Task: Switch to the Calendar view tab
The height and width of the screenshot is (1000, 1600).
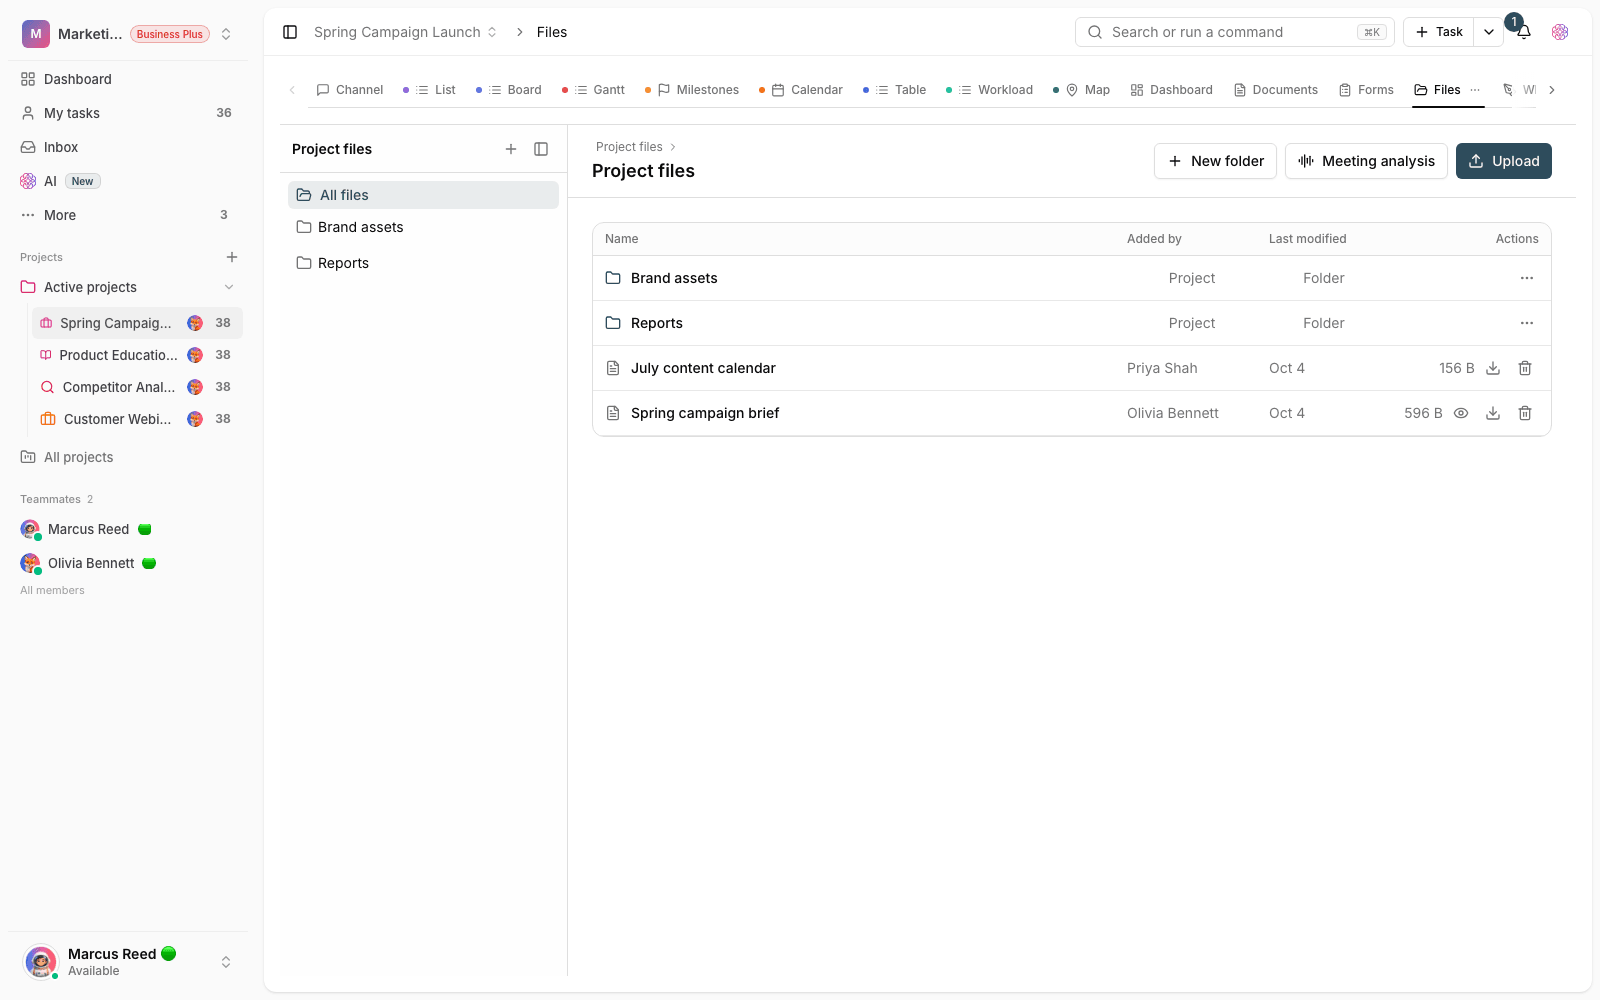Action: tap(801, 90)
